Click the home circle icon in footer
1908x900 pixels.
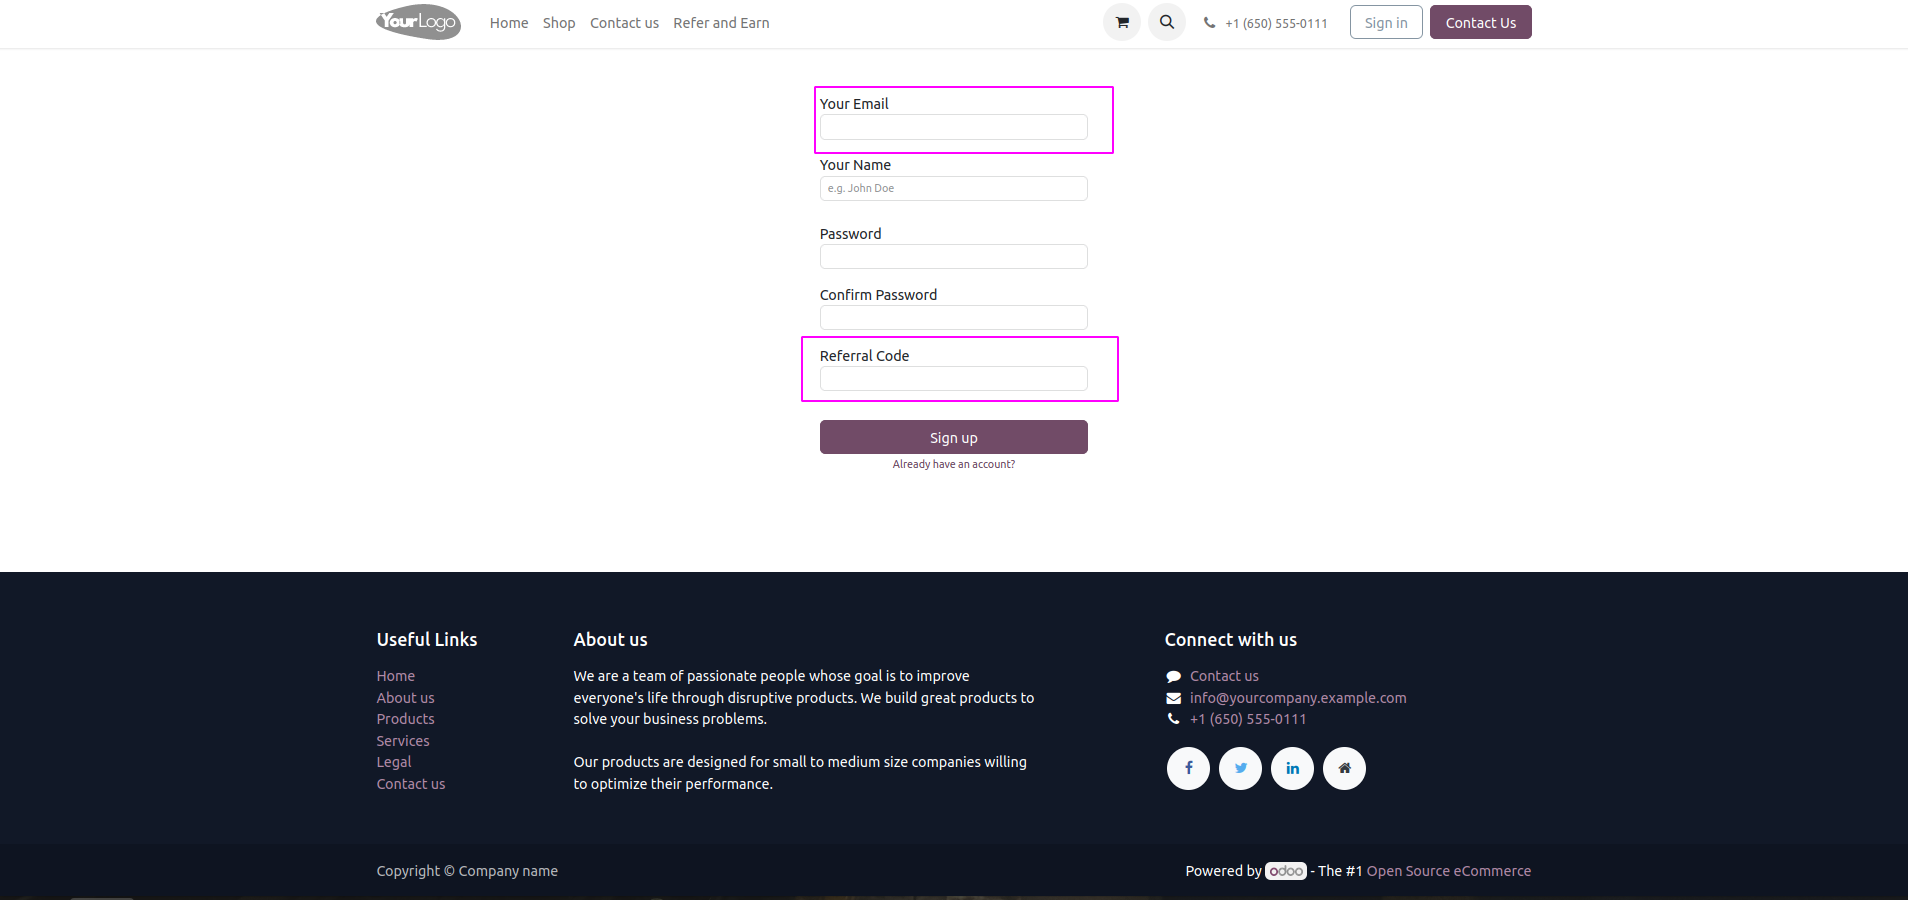pos(1344,768)
